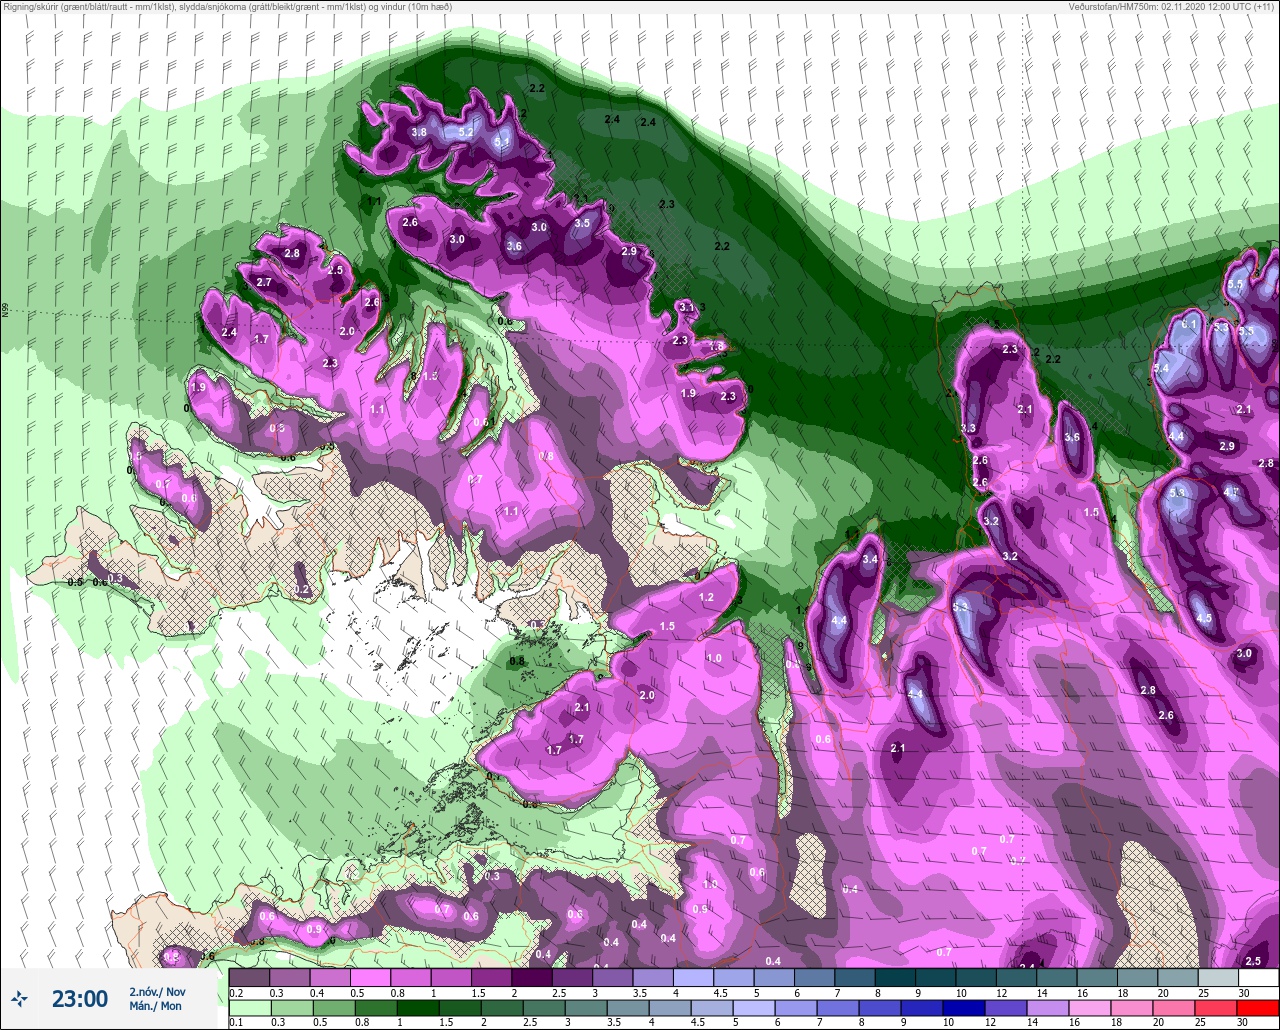The width and height of the screenshot is (1280, 1030).
Task: Click the upper legend scale label 0.2
Action: pos(235,993)
